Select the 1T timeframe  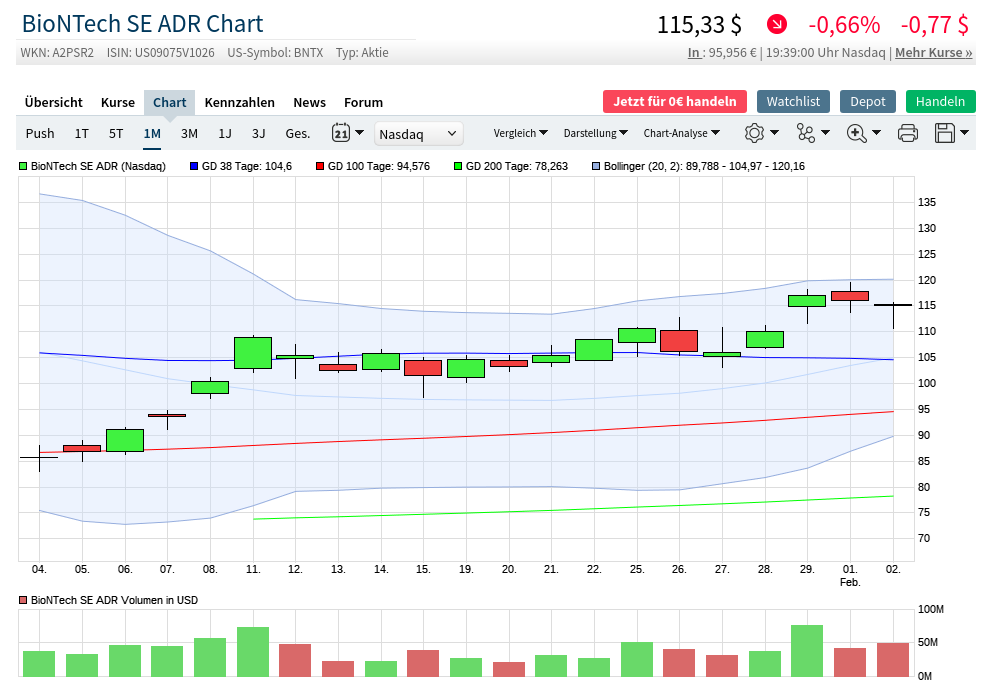(82, 133)
